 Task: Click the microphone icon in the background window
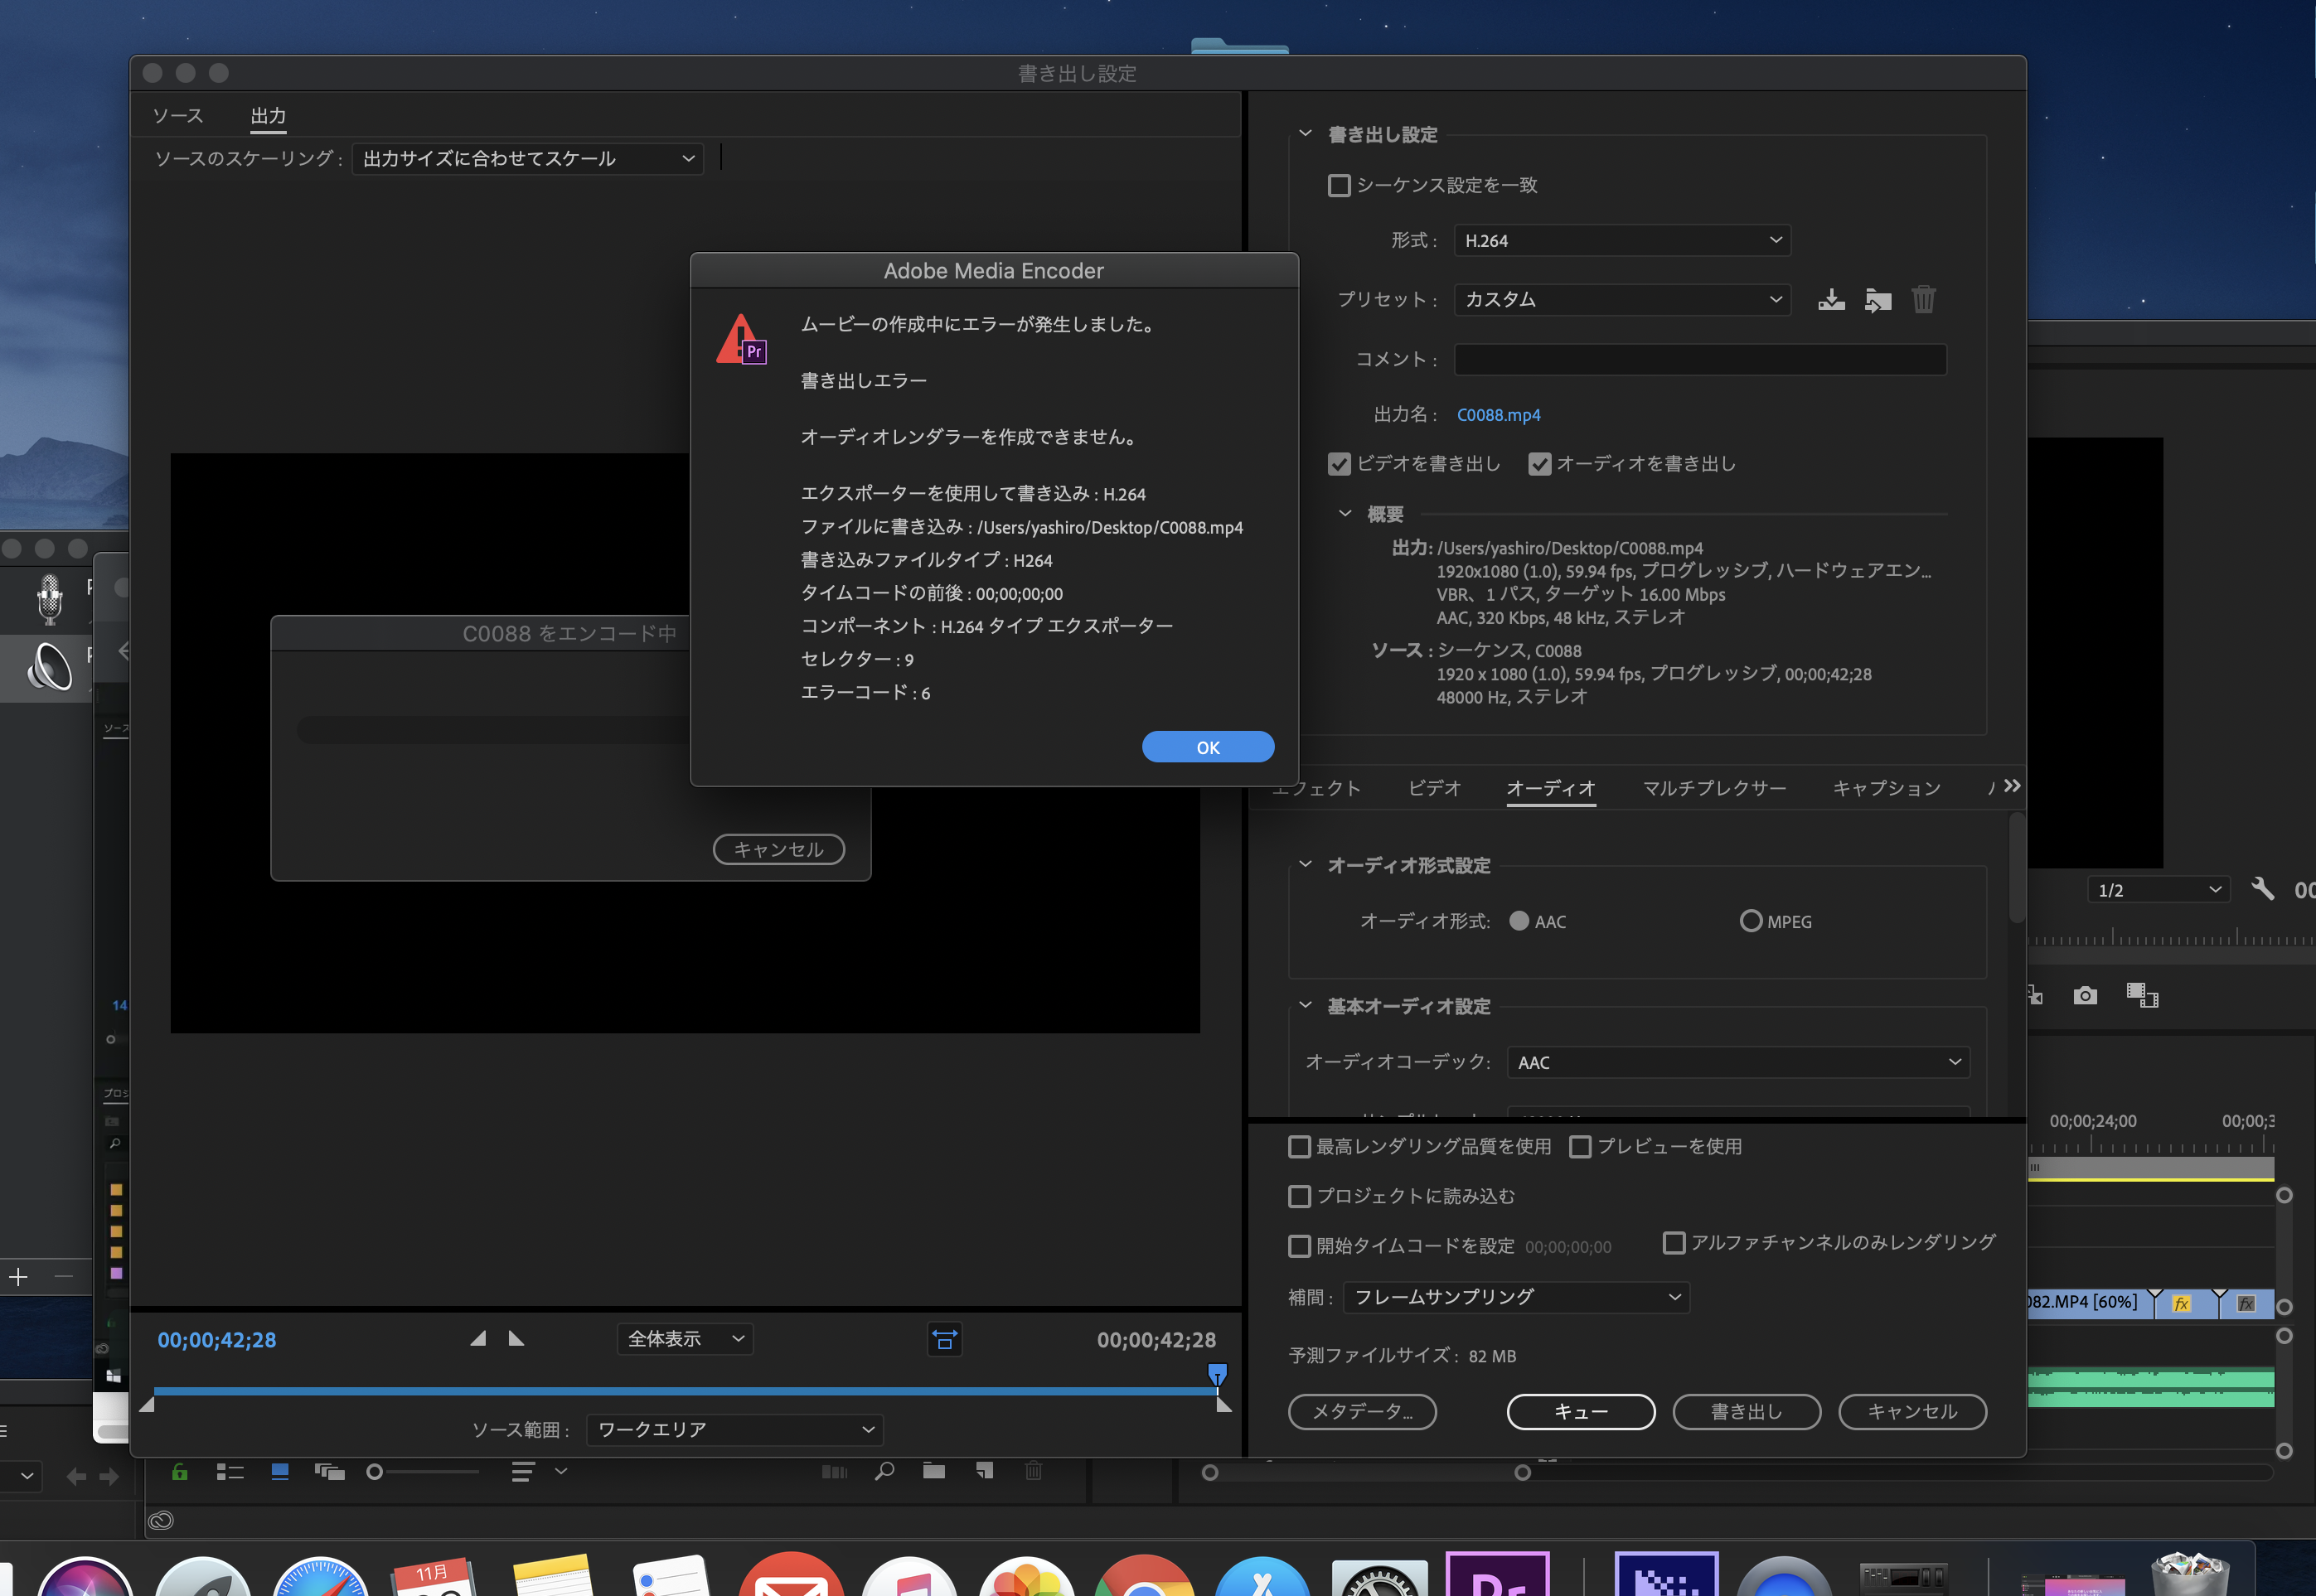[49, 599]
